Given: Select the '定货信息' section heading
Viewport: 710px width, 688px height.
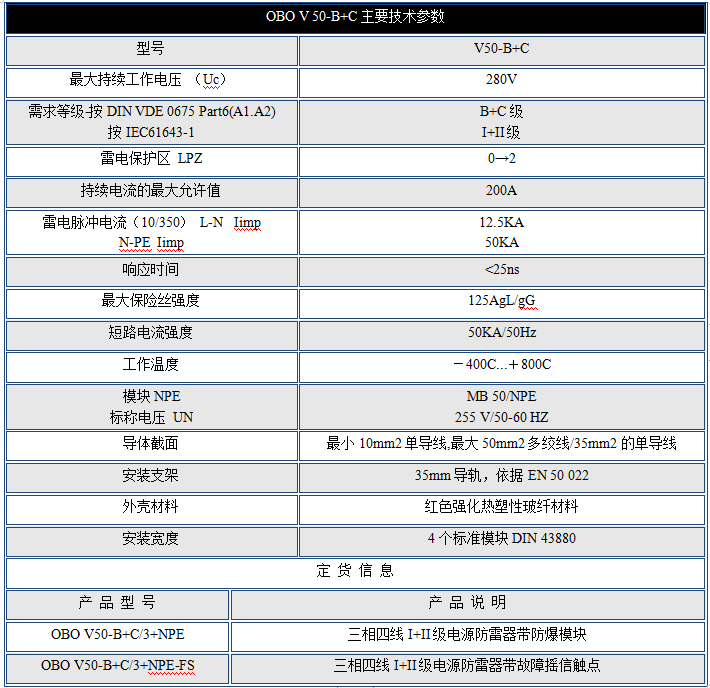Looking at the screenshot, I should (x=355, y=571).
